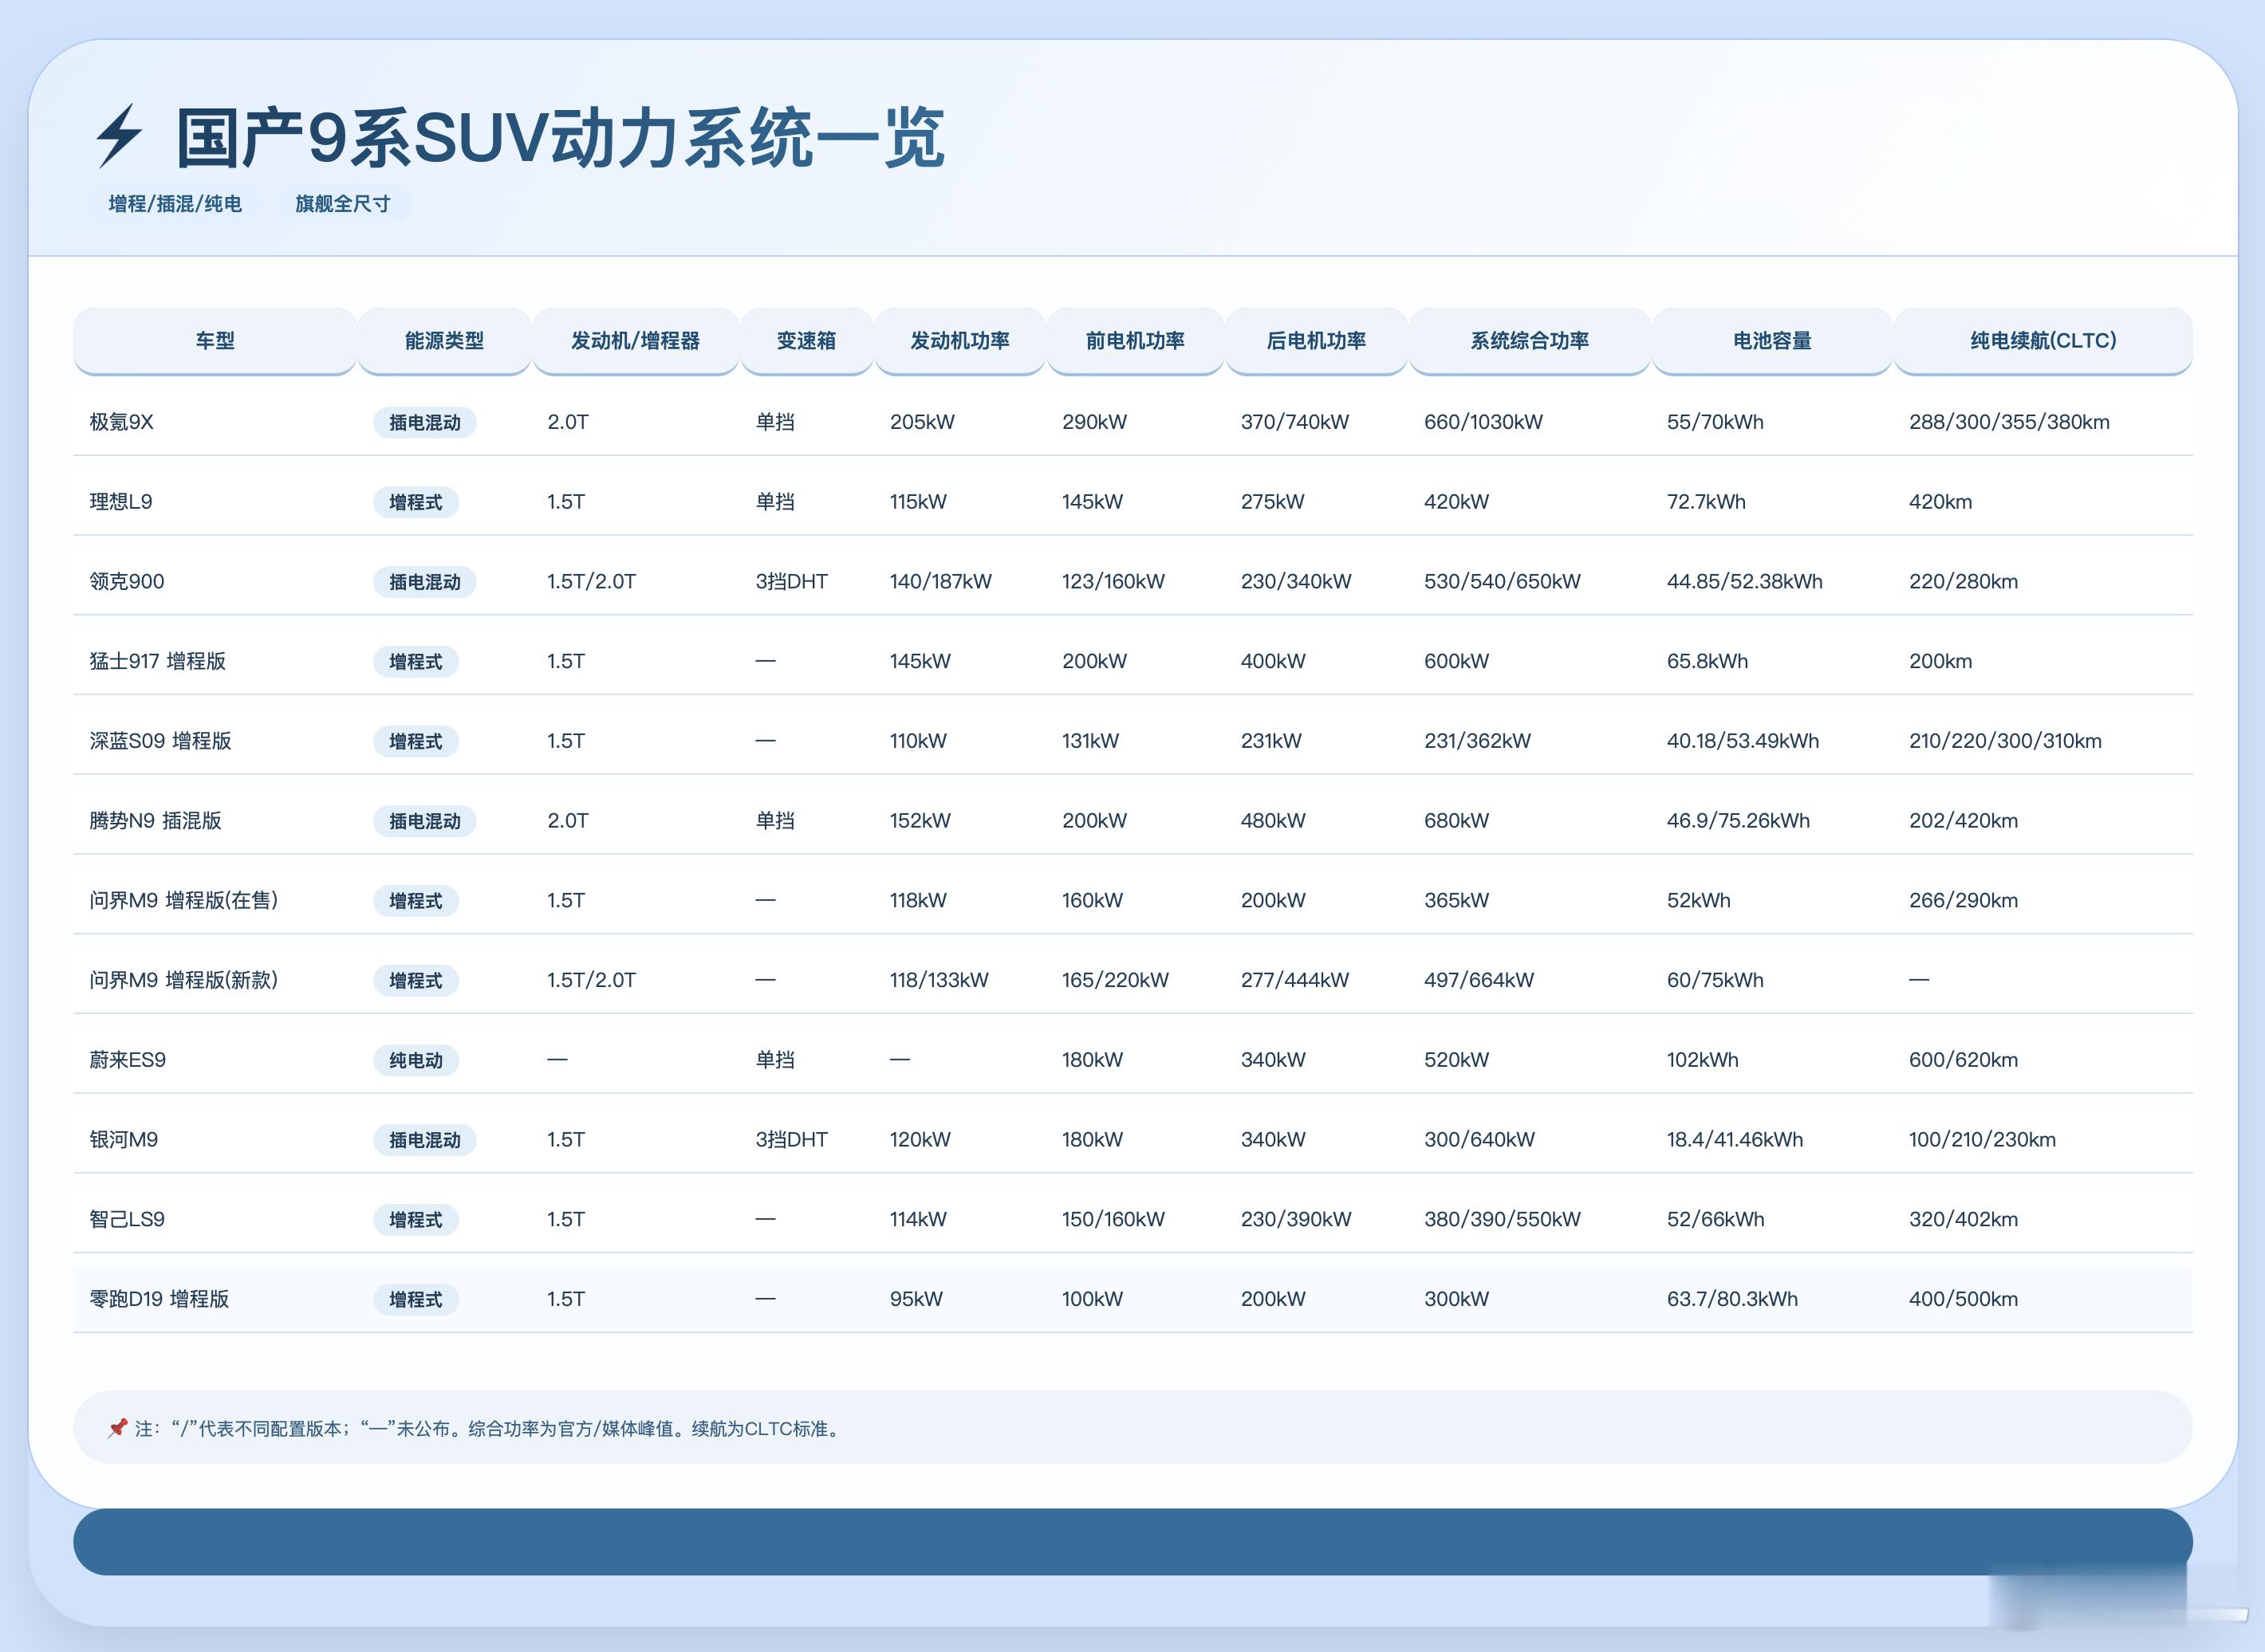Viewport: 2265px width, 1652px height.
Task: Click 插电混动 badge in 领克900 row
Action: point(425,582)
